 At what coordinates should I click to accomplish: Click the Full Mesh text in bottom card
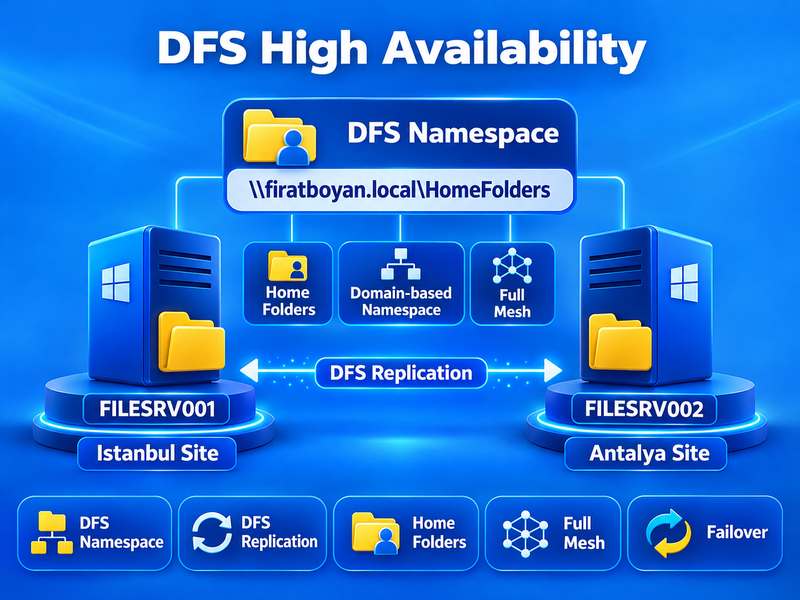(584, 533)
